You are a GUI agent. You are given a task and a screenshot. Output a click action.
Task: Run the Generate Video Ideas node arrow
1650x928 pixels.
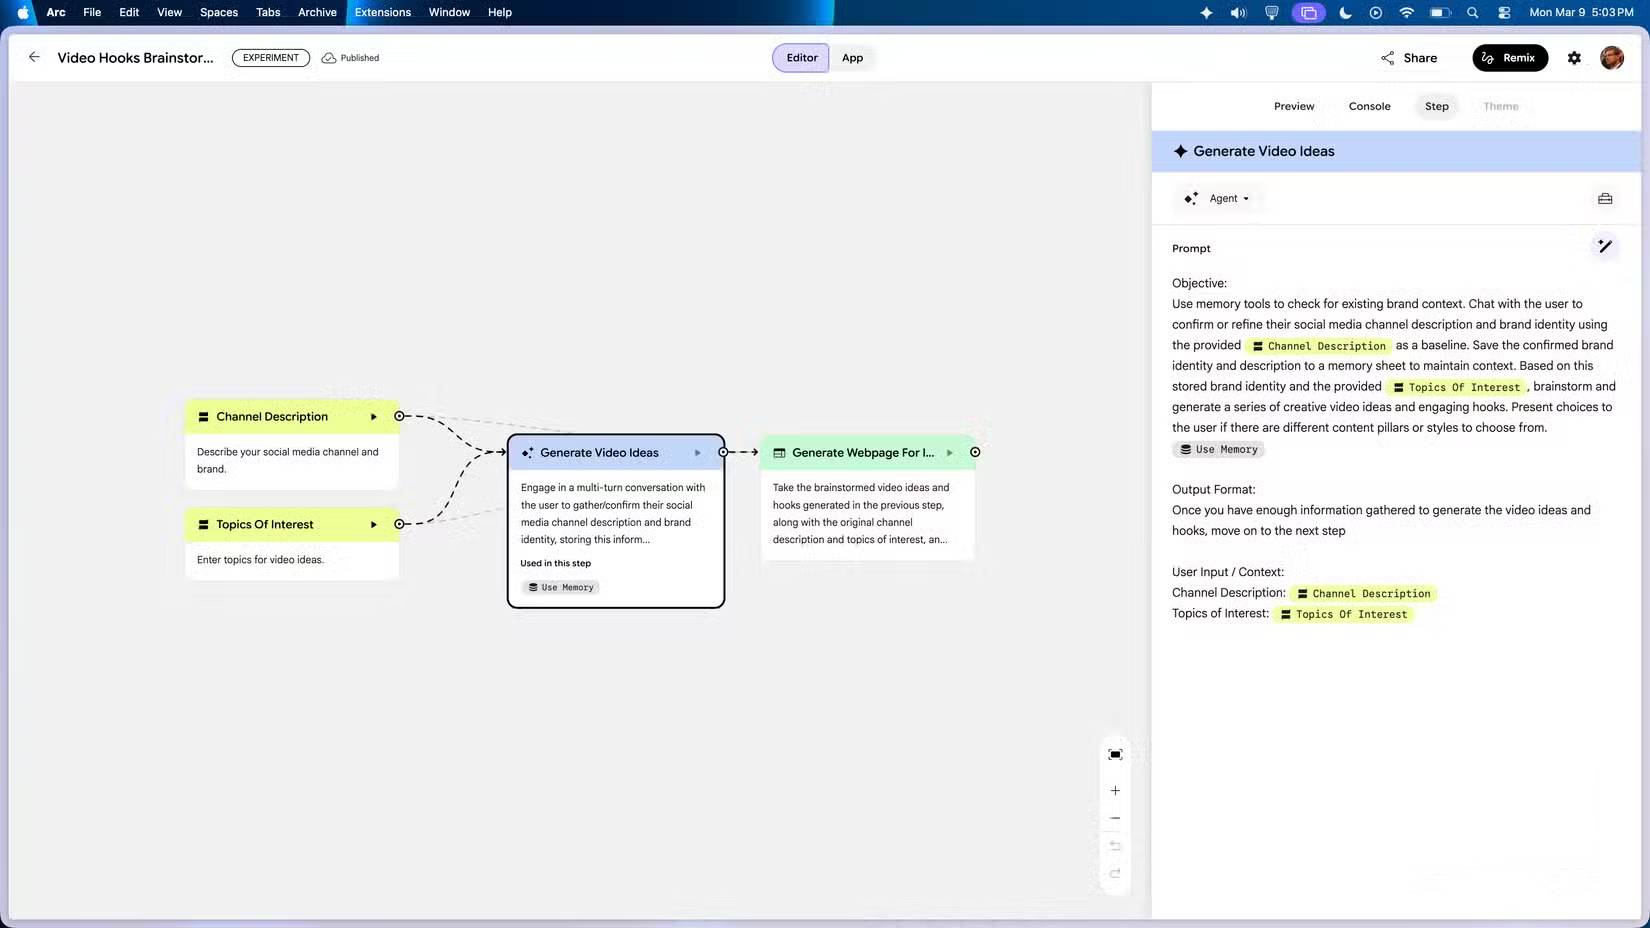(x=698, y=453)
